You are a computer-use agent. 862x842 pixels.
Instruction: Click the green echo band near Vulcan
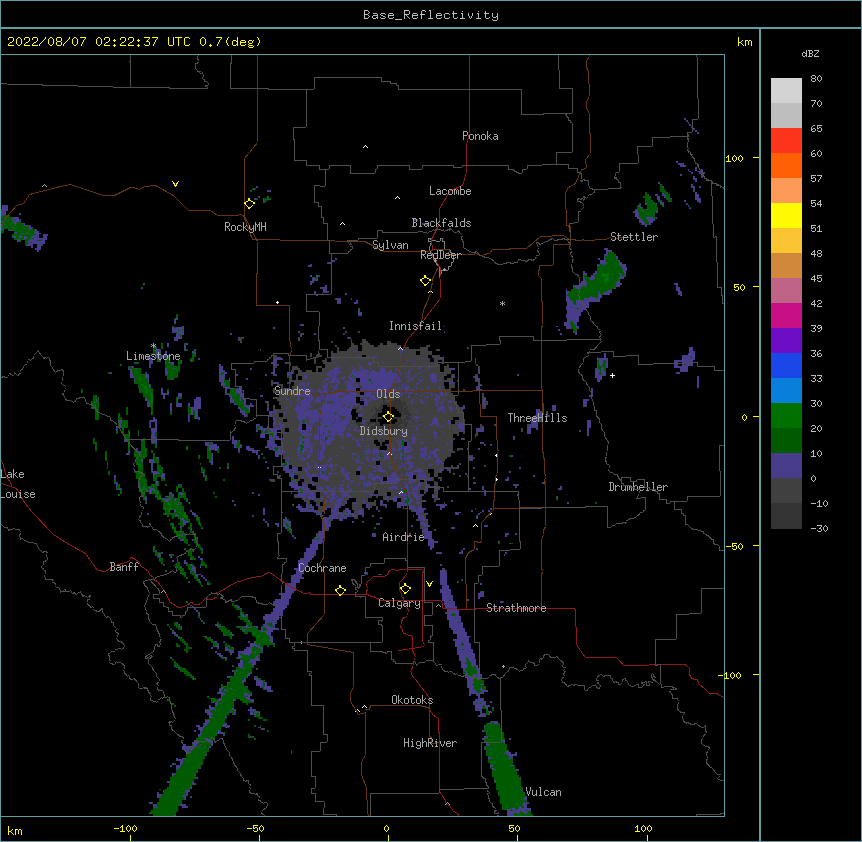(505, 768)
